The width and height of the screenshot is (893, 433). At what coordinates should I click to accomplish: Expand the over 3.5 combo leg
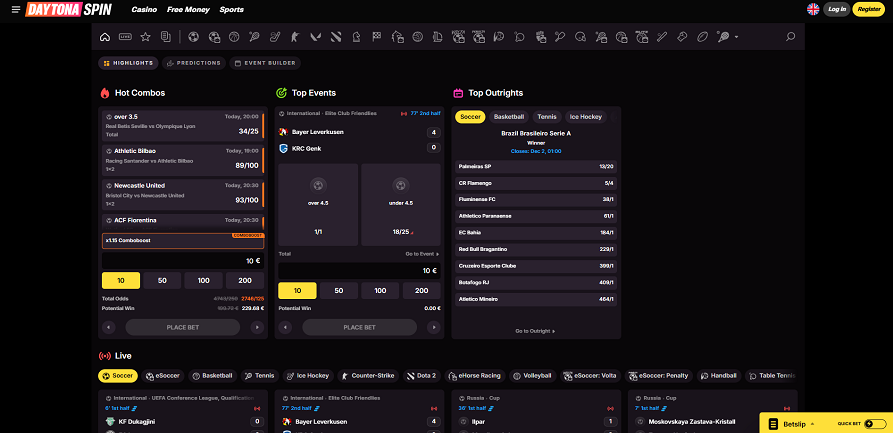(183, 125)
